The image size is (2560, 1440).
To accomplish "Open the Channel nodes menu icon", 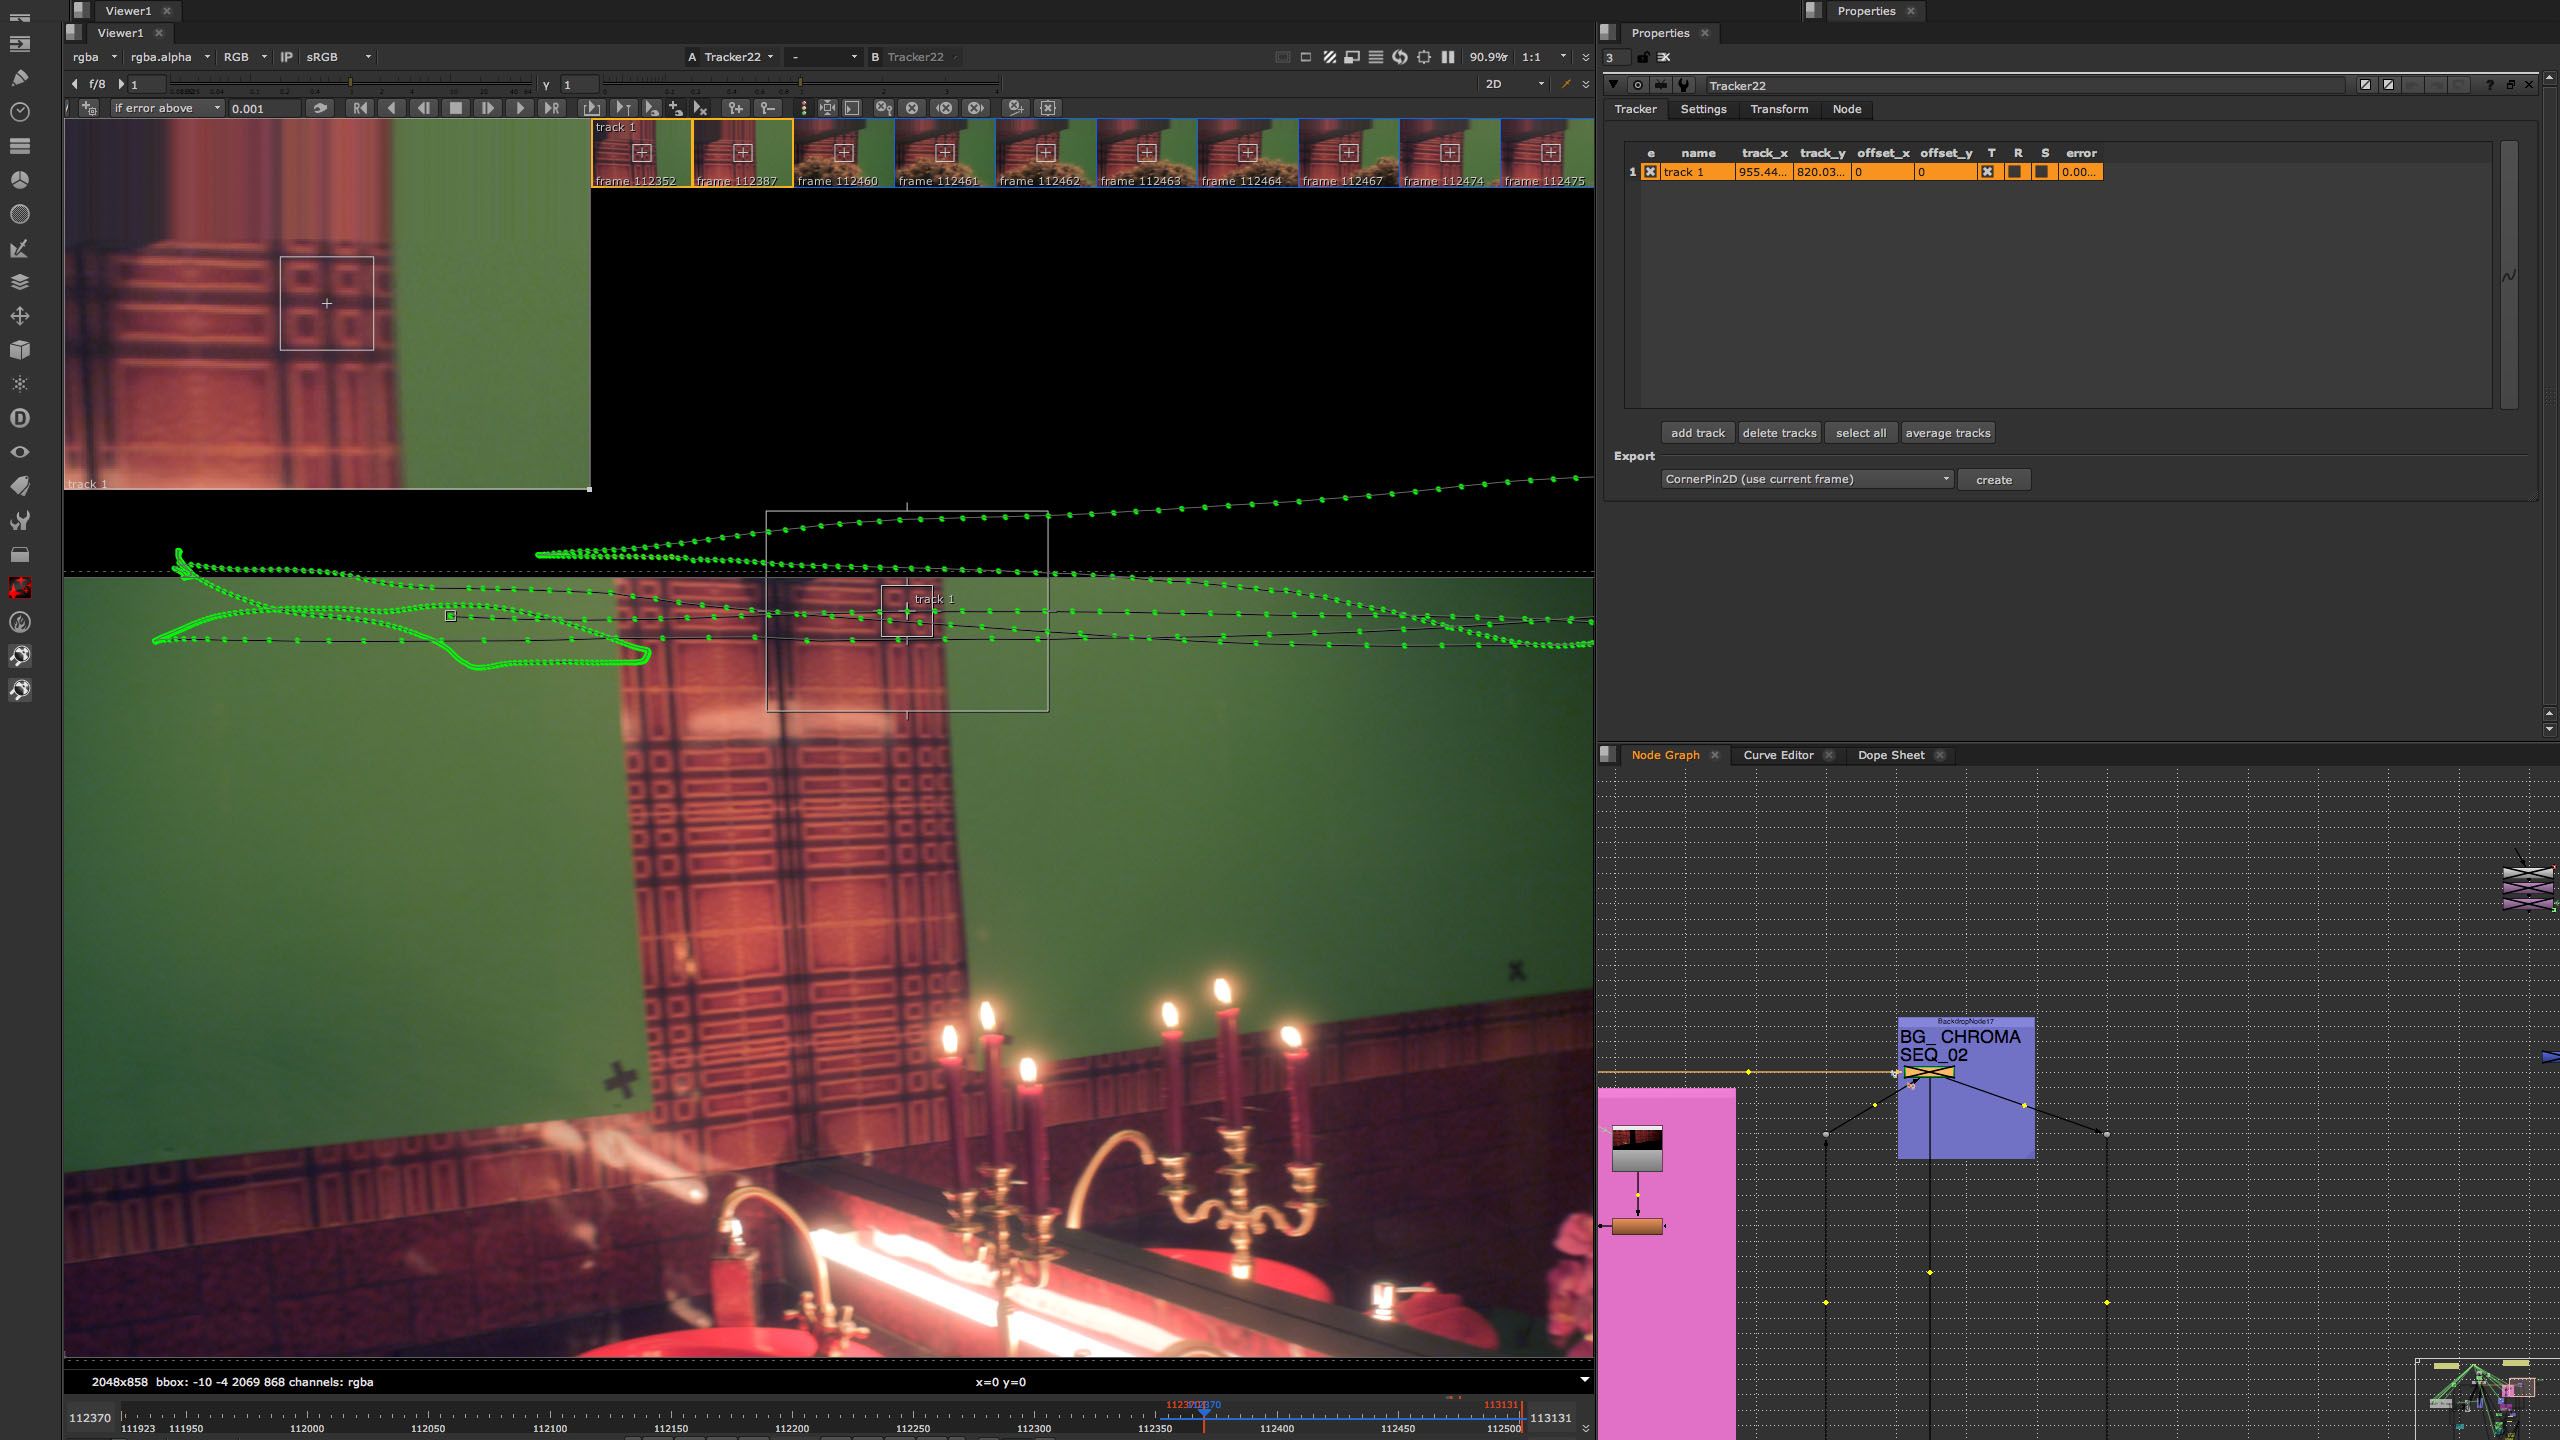I will 19,145.
